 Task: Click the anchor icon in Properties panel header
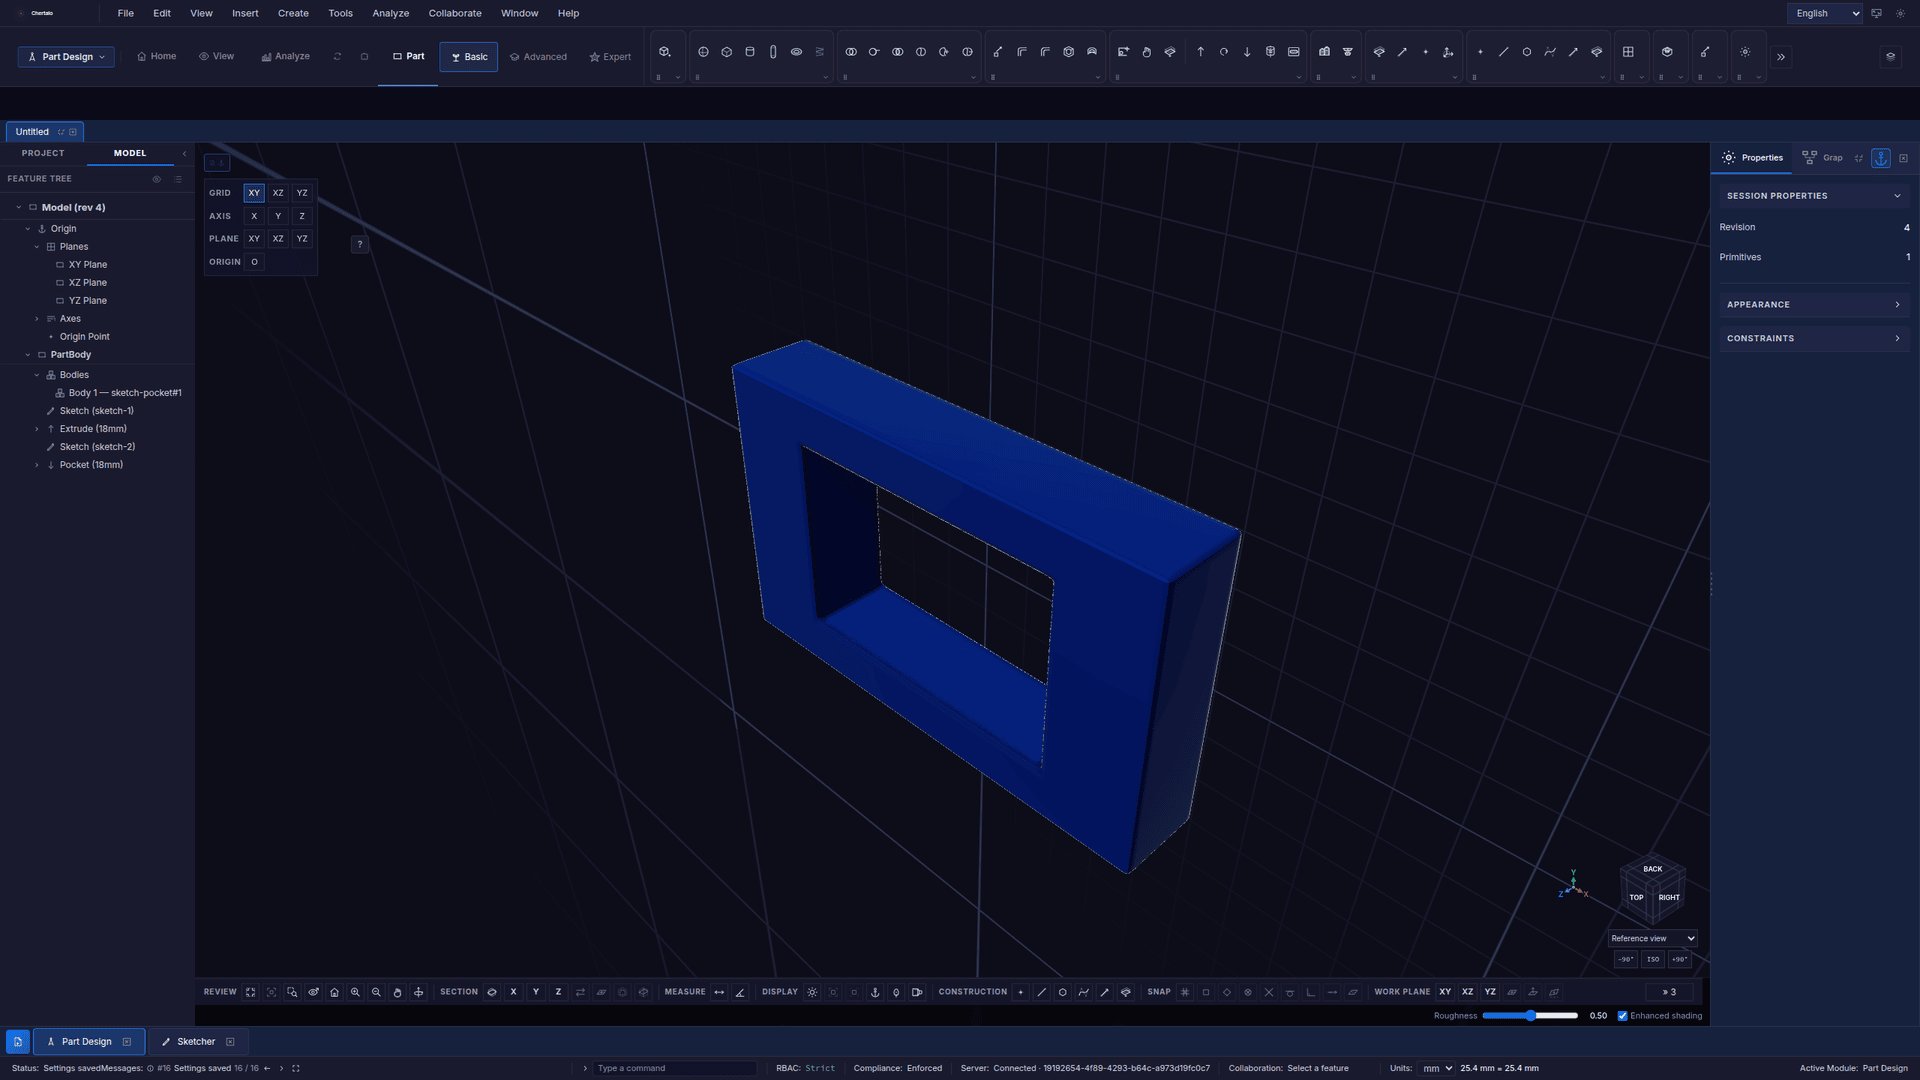pos(1881,158)
